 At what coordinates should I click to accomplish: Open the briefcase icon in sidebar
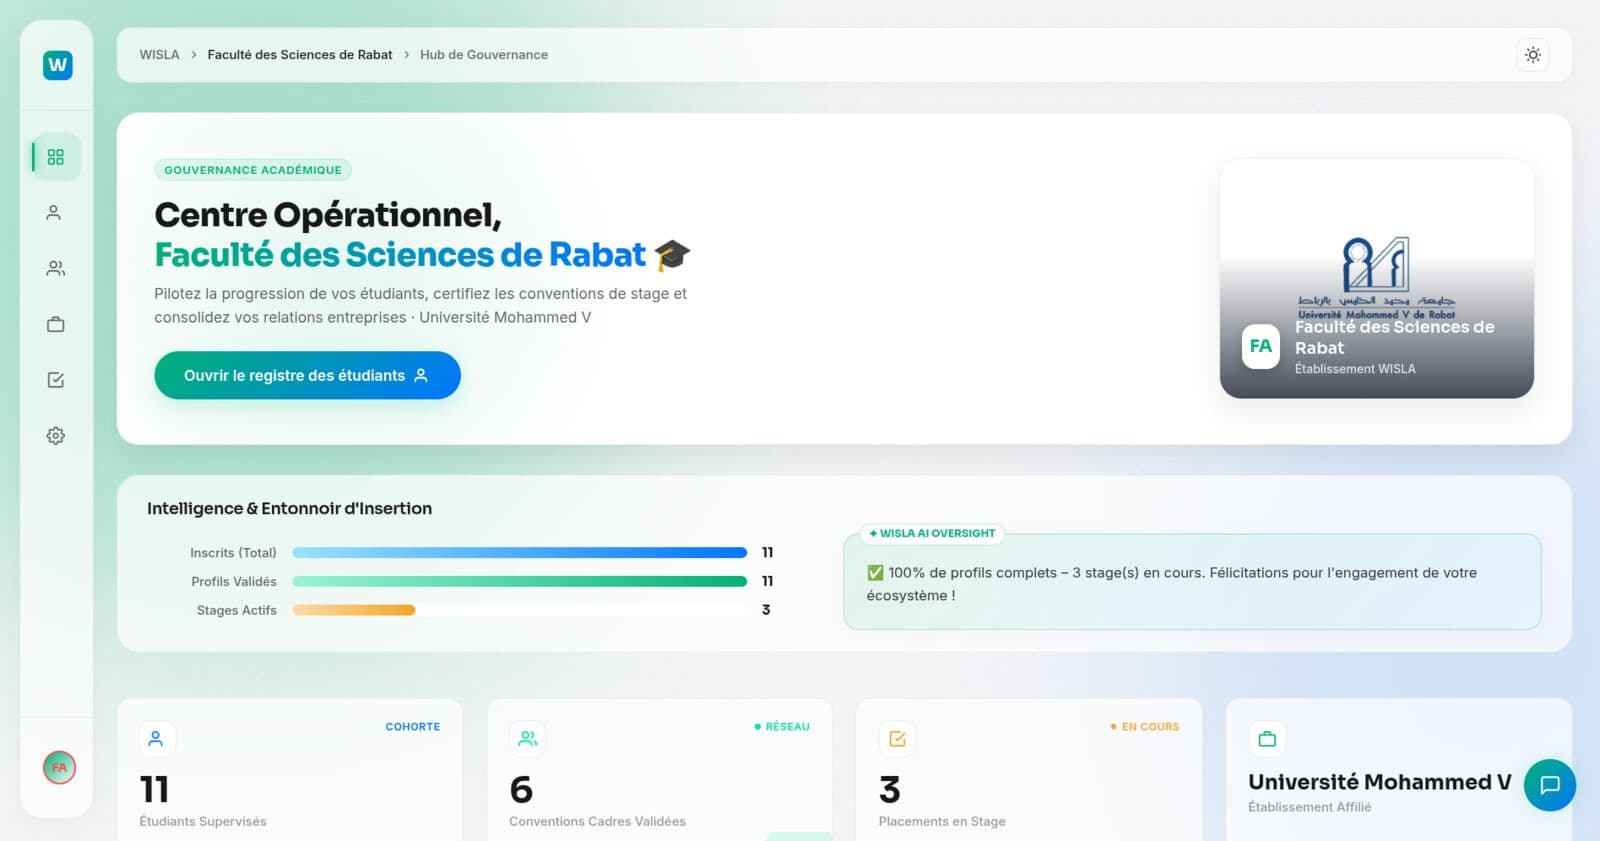55,324
